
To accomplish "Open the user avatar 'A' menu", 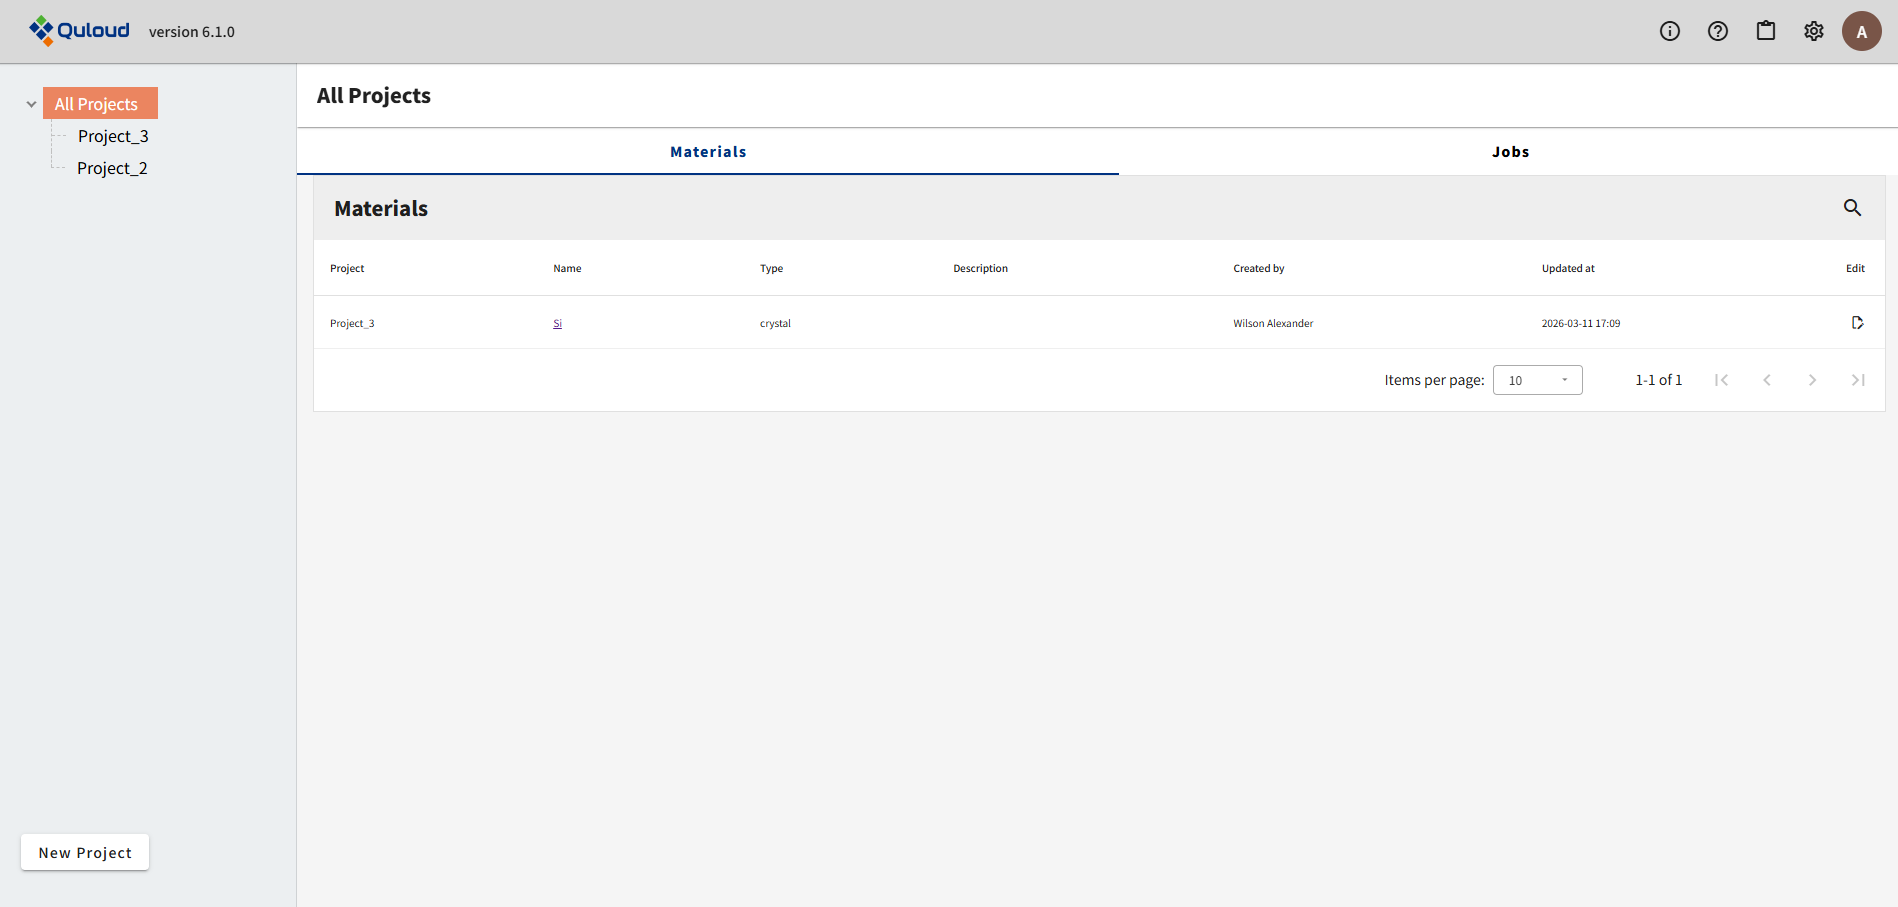I will 1861,31.
